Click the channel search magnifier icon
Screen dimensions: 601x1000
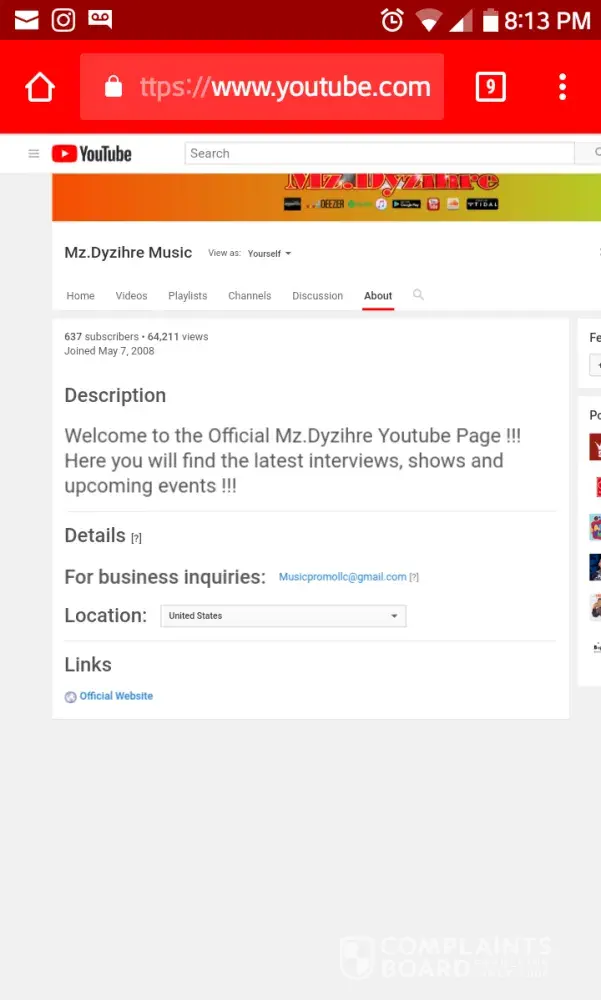[x=418, y=295]
